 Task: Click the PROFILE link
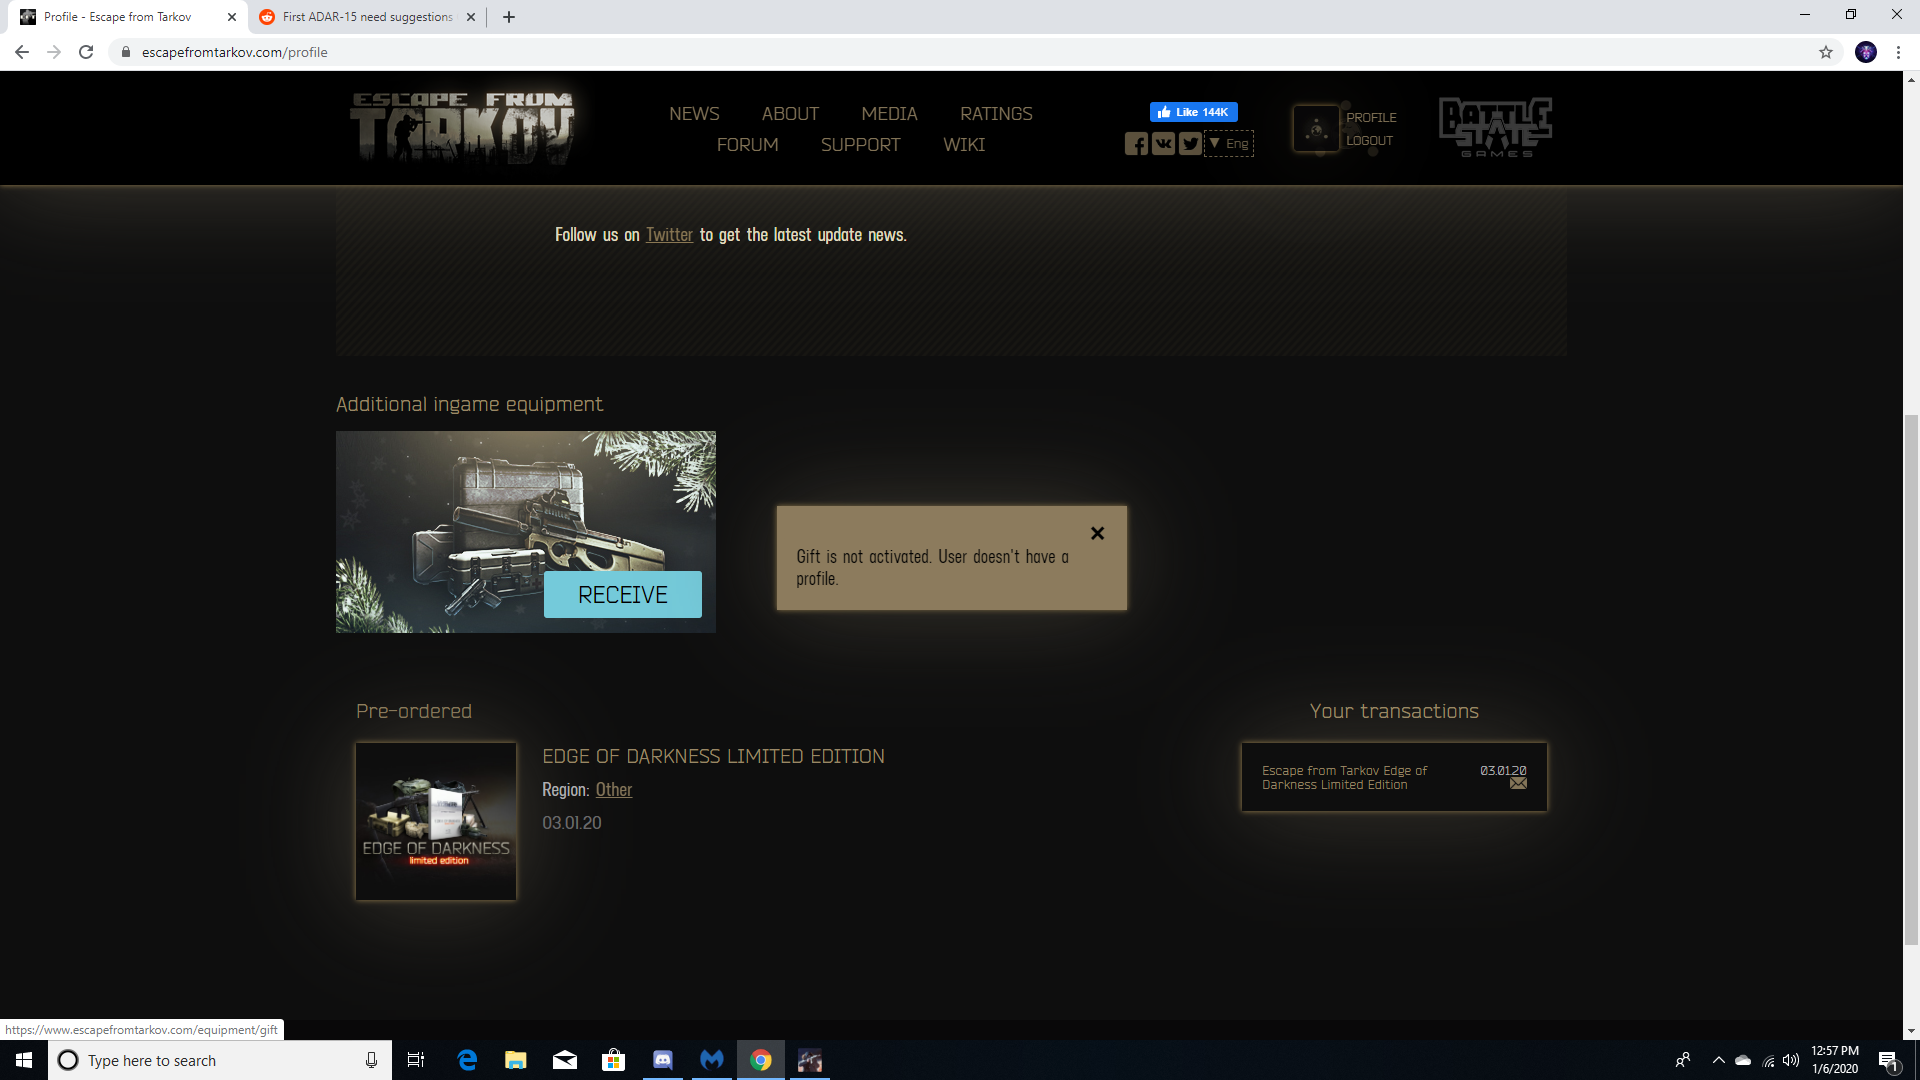[1371, 117]
